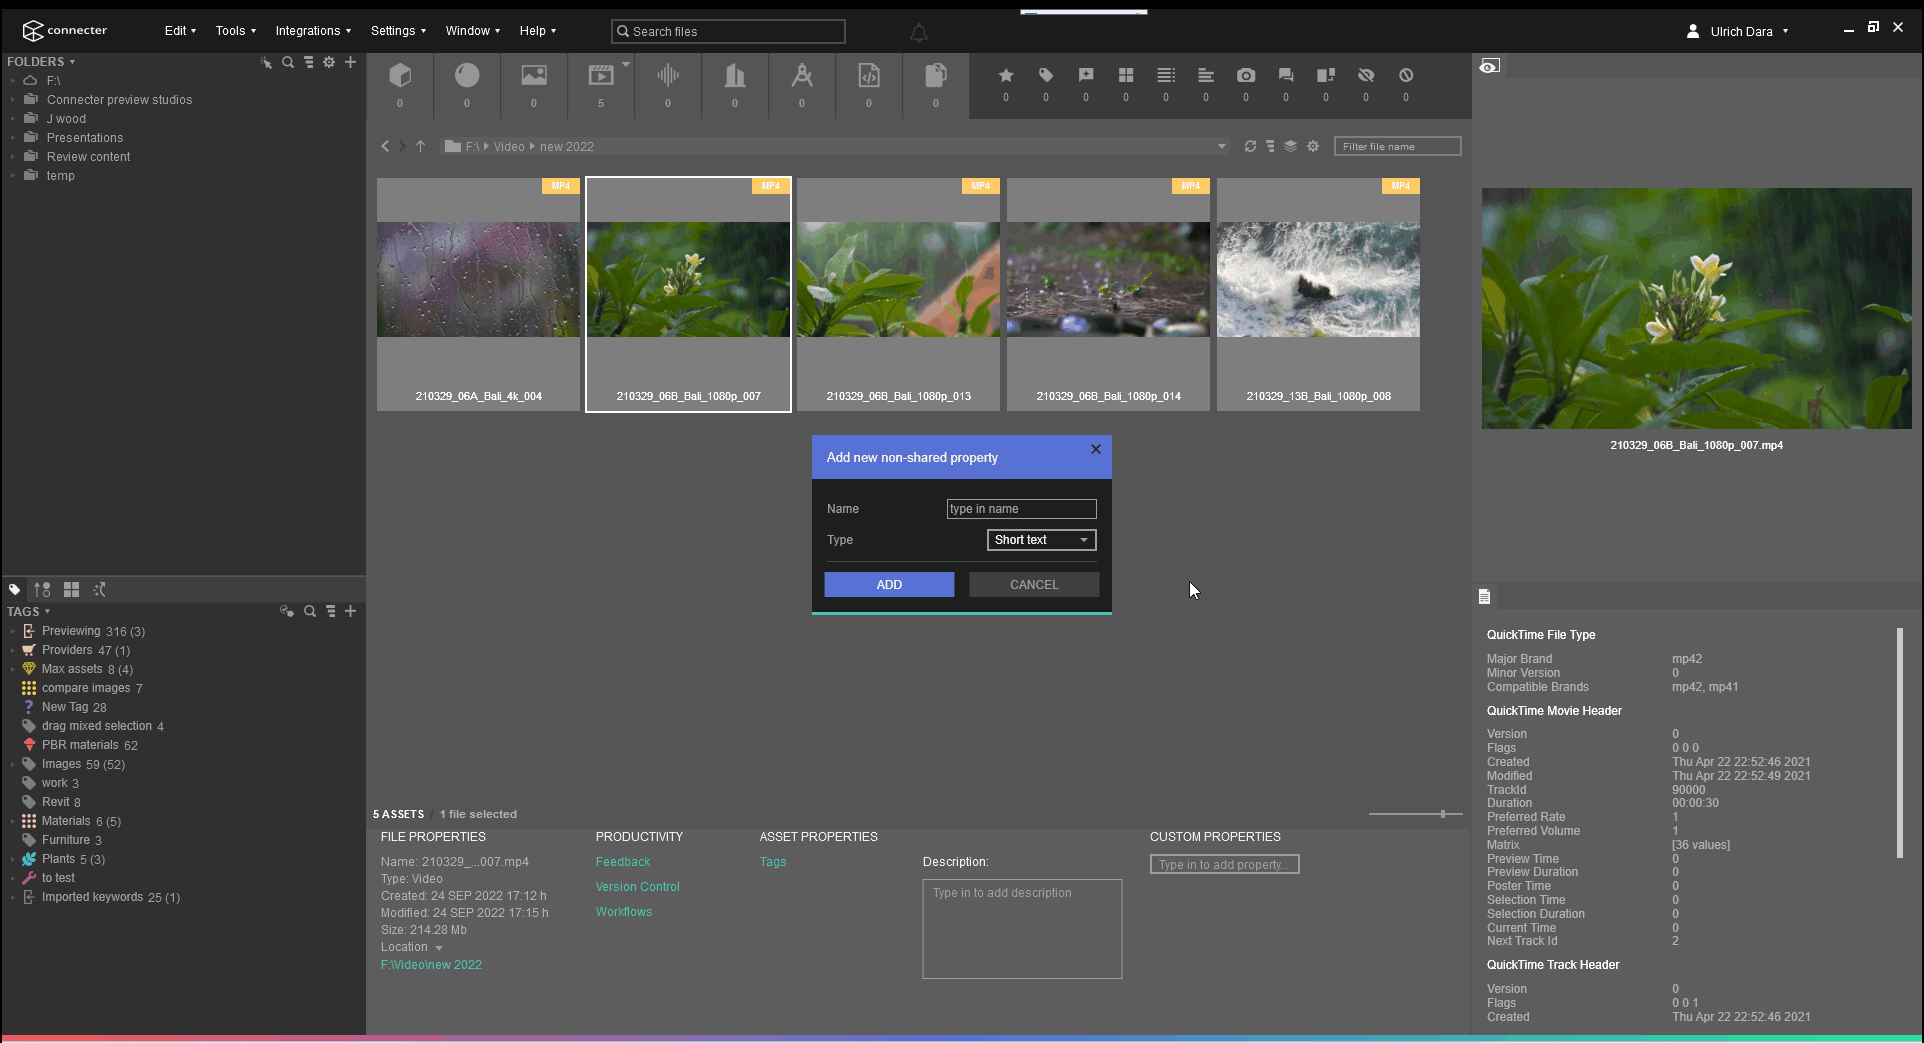Click the Search files box
Image resolution: width=1924 pixels, height=1043 pixels.
coord(728,32)
